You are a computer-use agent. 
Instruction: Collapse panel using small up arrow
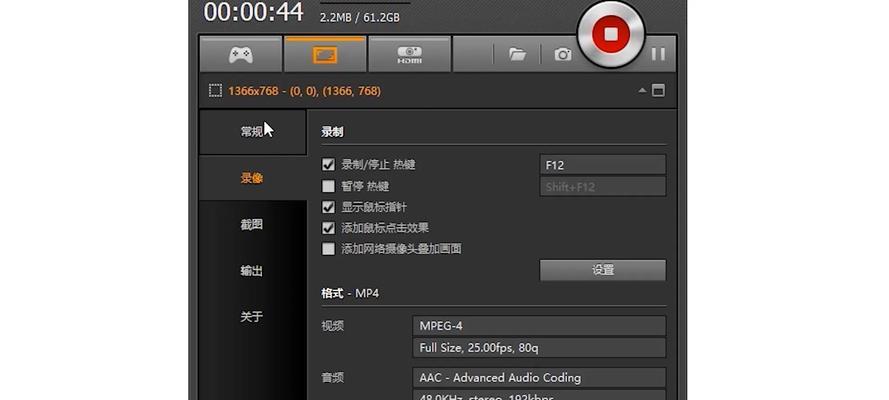point(642,90)
